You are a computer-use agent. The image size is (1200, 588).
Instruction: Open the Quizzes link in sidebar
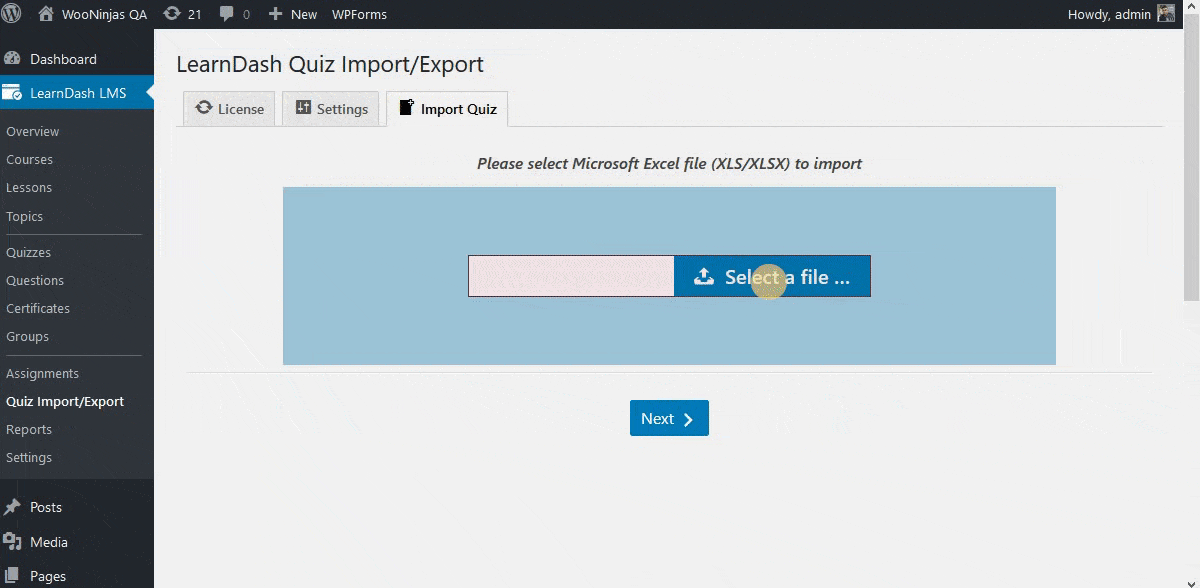click(x=29, y=252)
